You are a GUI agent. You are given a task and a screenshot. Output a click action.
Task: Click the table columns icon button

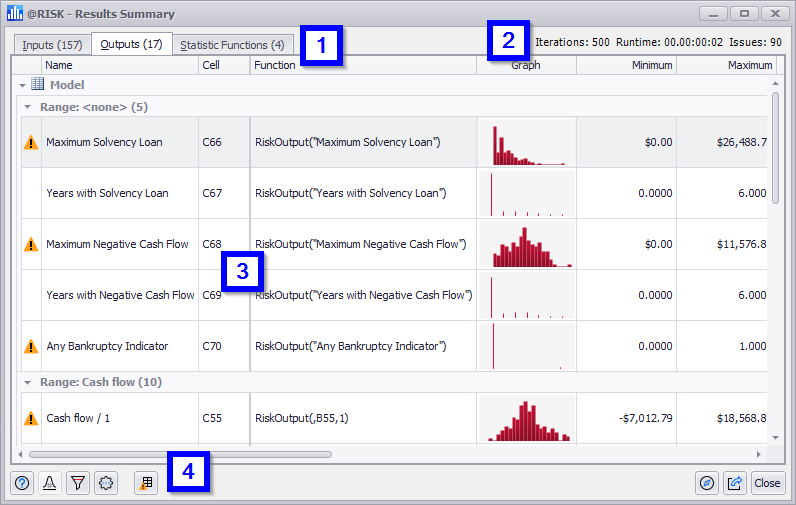point(146,483)
